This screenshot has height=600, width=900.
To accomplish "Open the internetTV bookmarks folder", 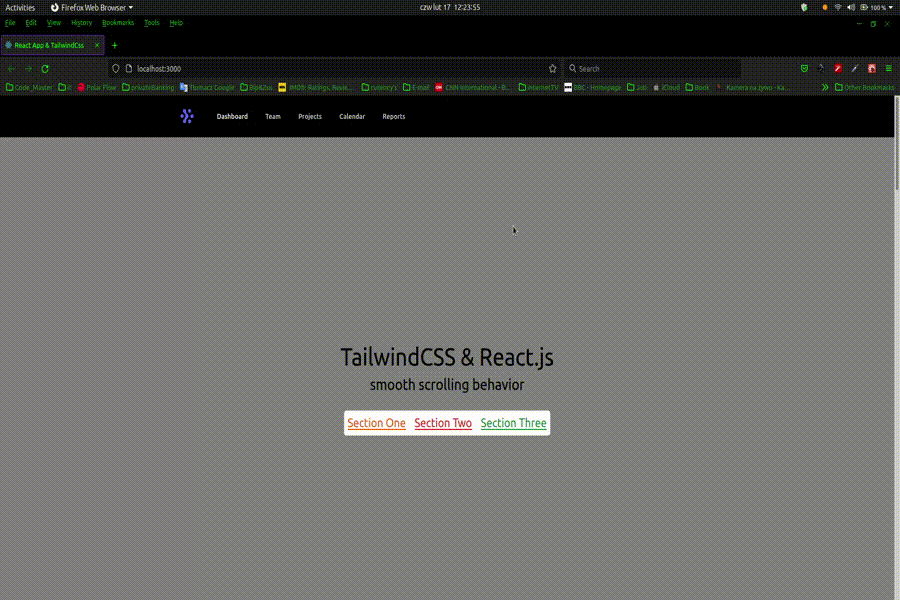I will (538, 88).
